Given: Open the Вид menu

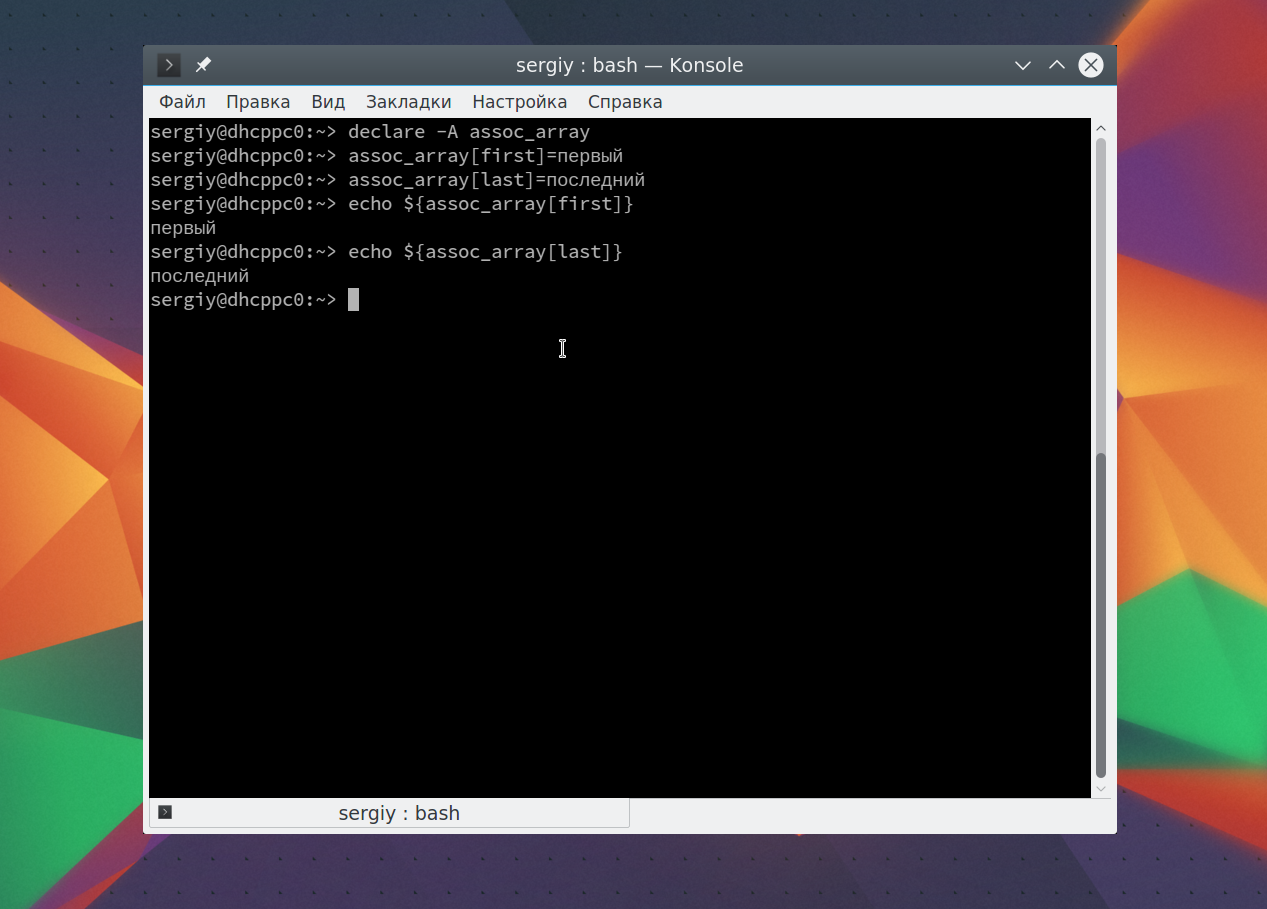Looking at the screenshot, I should (x=328, y=102).
